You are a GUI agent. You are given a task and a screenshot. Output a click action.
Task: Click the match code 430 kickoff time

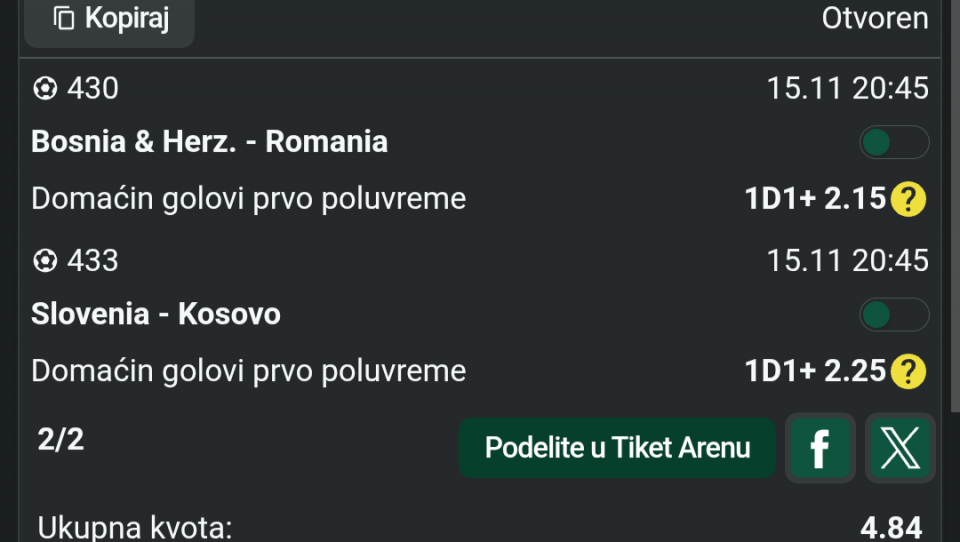(x=847, y=89)
